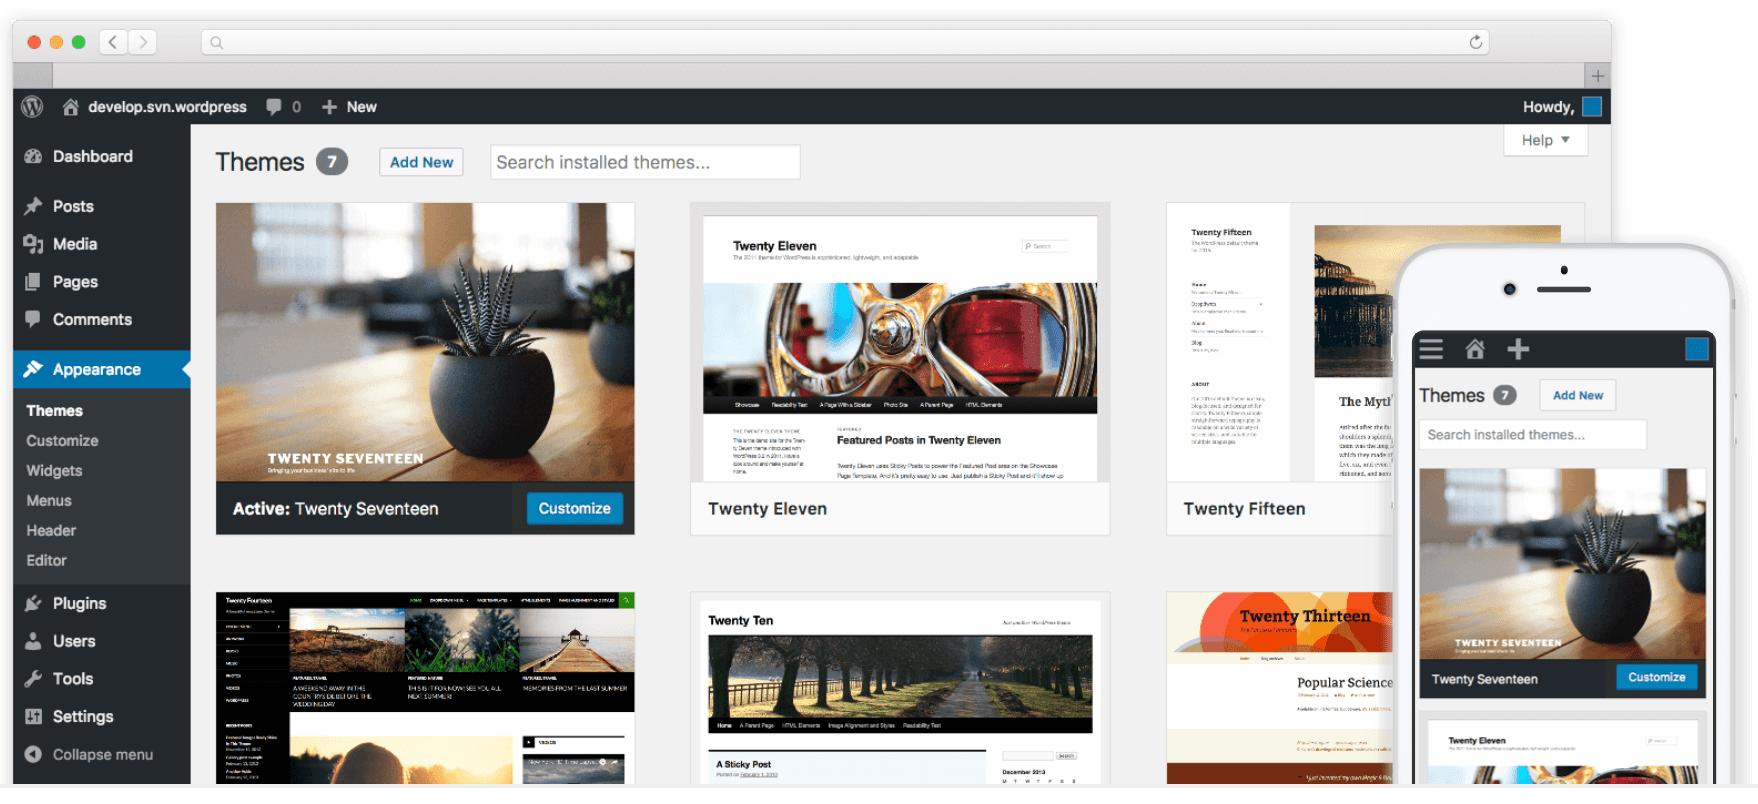
Task: Tap Customize button on phone screen
Action: 1657,677
